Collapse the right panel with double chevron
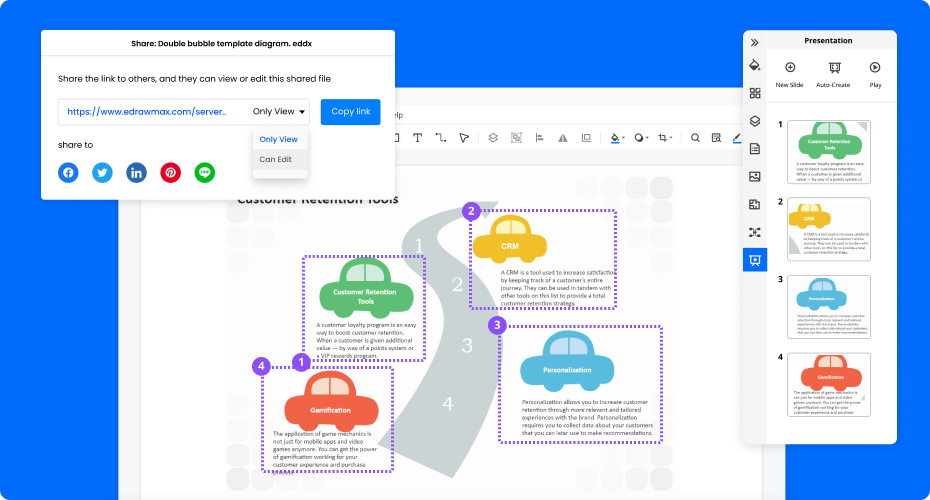Image resolution: width=930 pixels, height=500 pixels. [755, 42]
